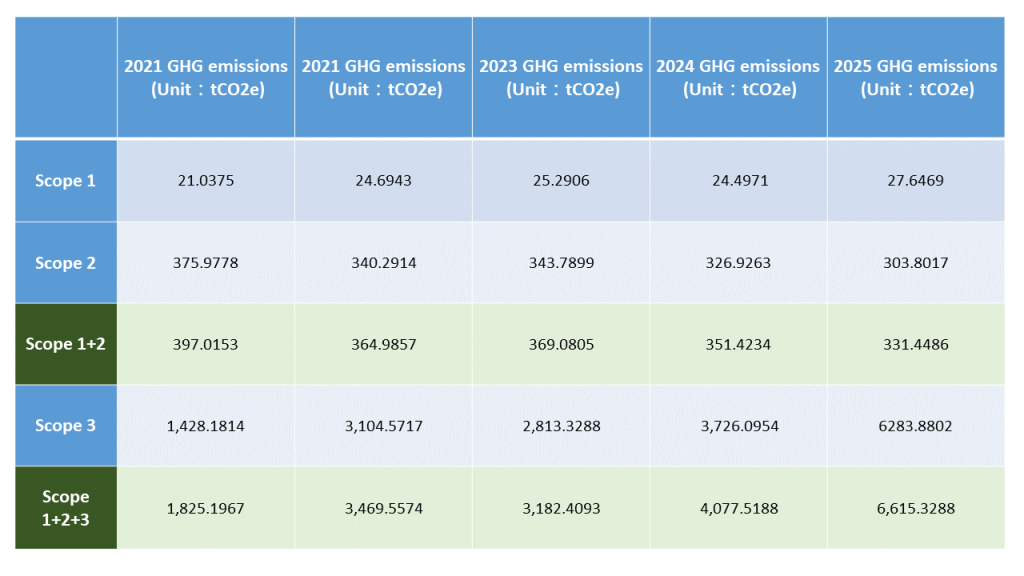The width and height of the screenshot is (1024, 576).
Task: Select the cell showing 4,077.5188
Action: 738,508
